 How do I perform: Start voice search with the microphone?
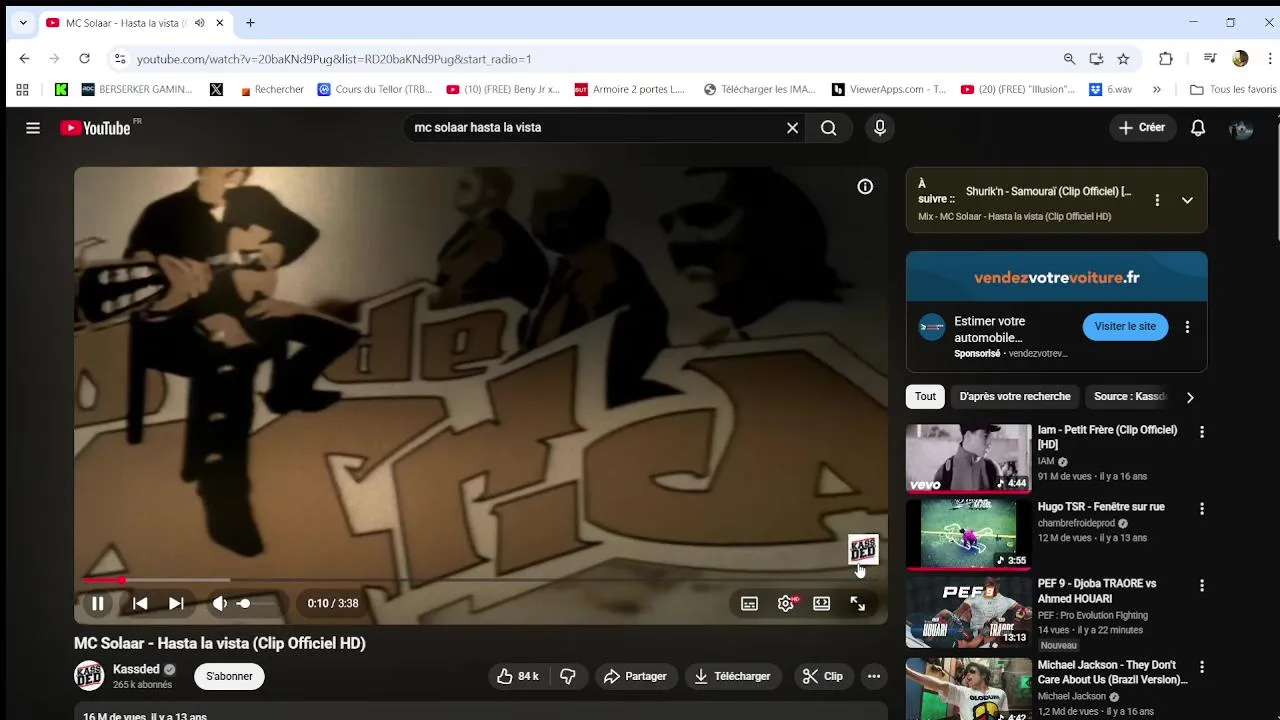pos(880,128)
